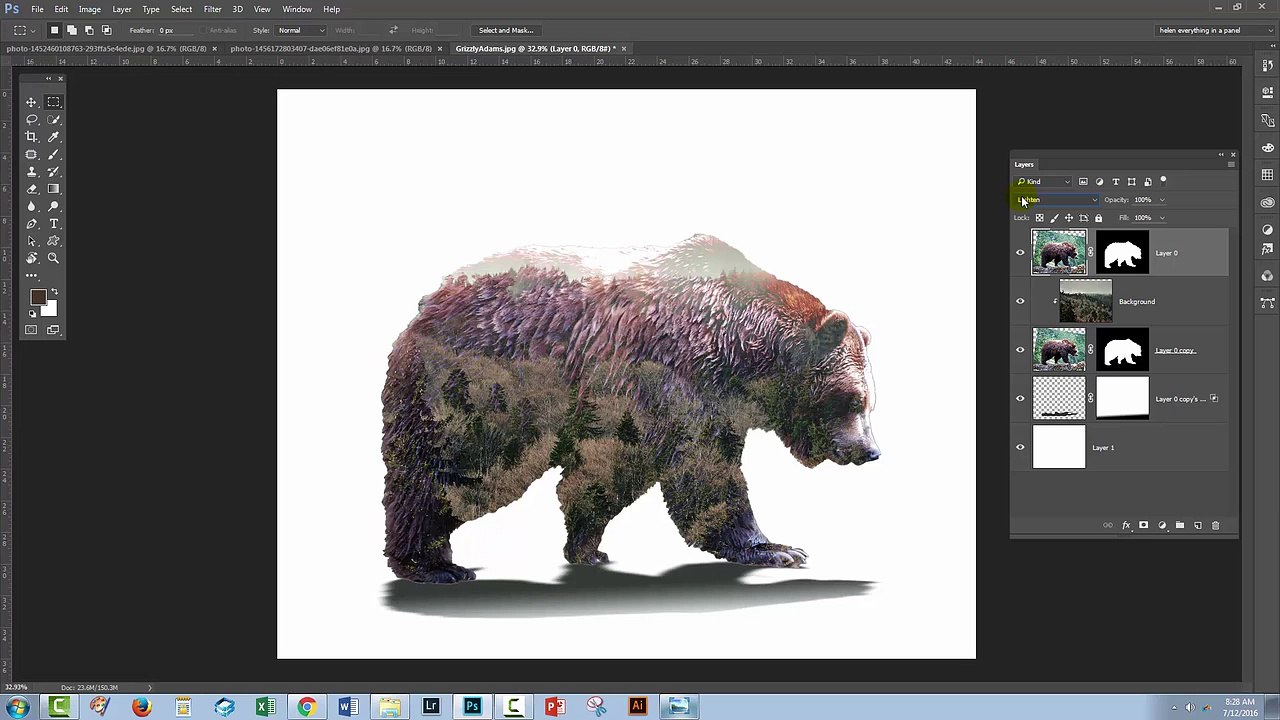
Task: Open the Filter menu
Action: [212, 9]
